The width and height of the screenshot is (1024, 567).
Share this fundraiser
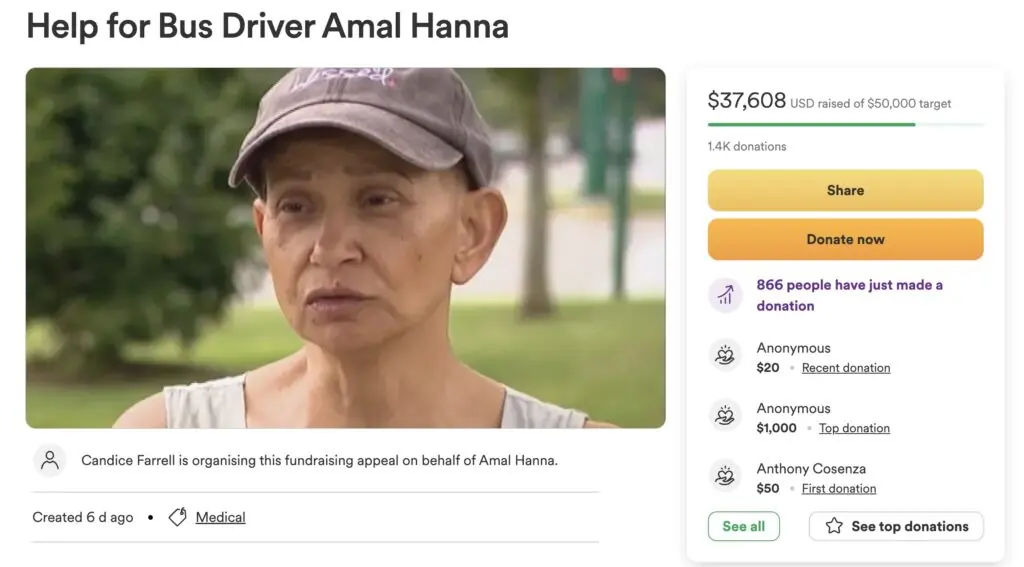tap(846, 190)
